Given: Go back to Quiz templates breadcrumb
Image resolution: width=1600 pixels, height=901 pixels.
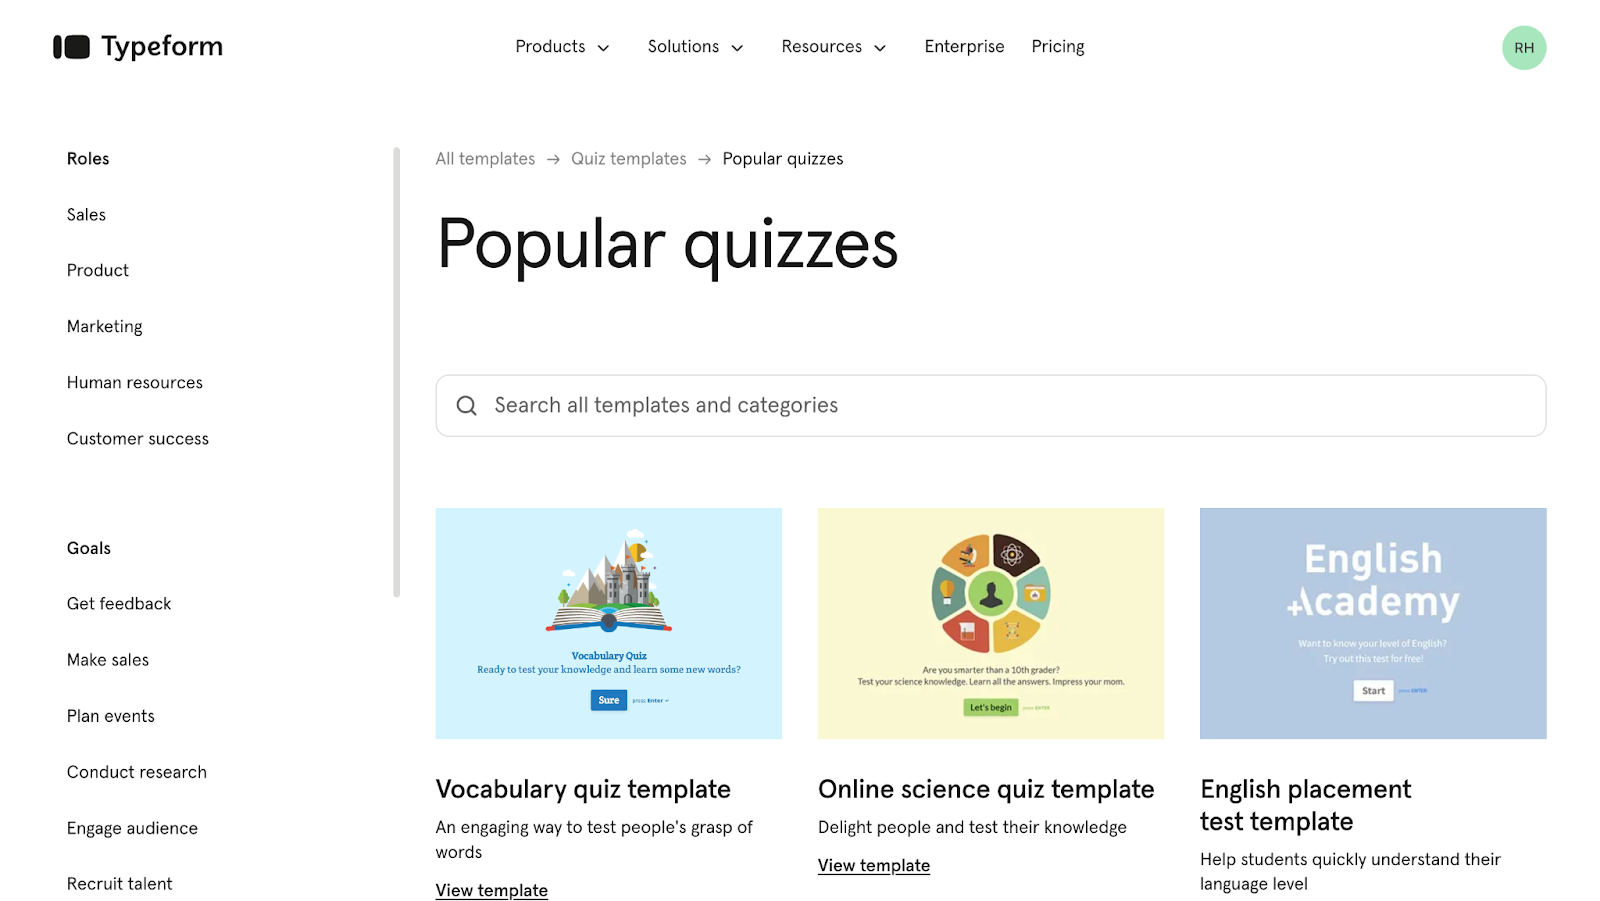Looking at the screenshot, I should point(629,159).
